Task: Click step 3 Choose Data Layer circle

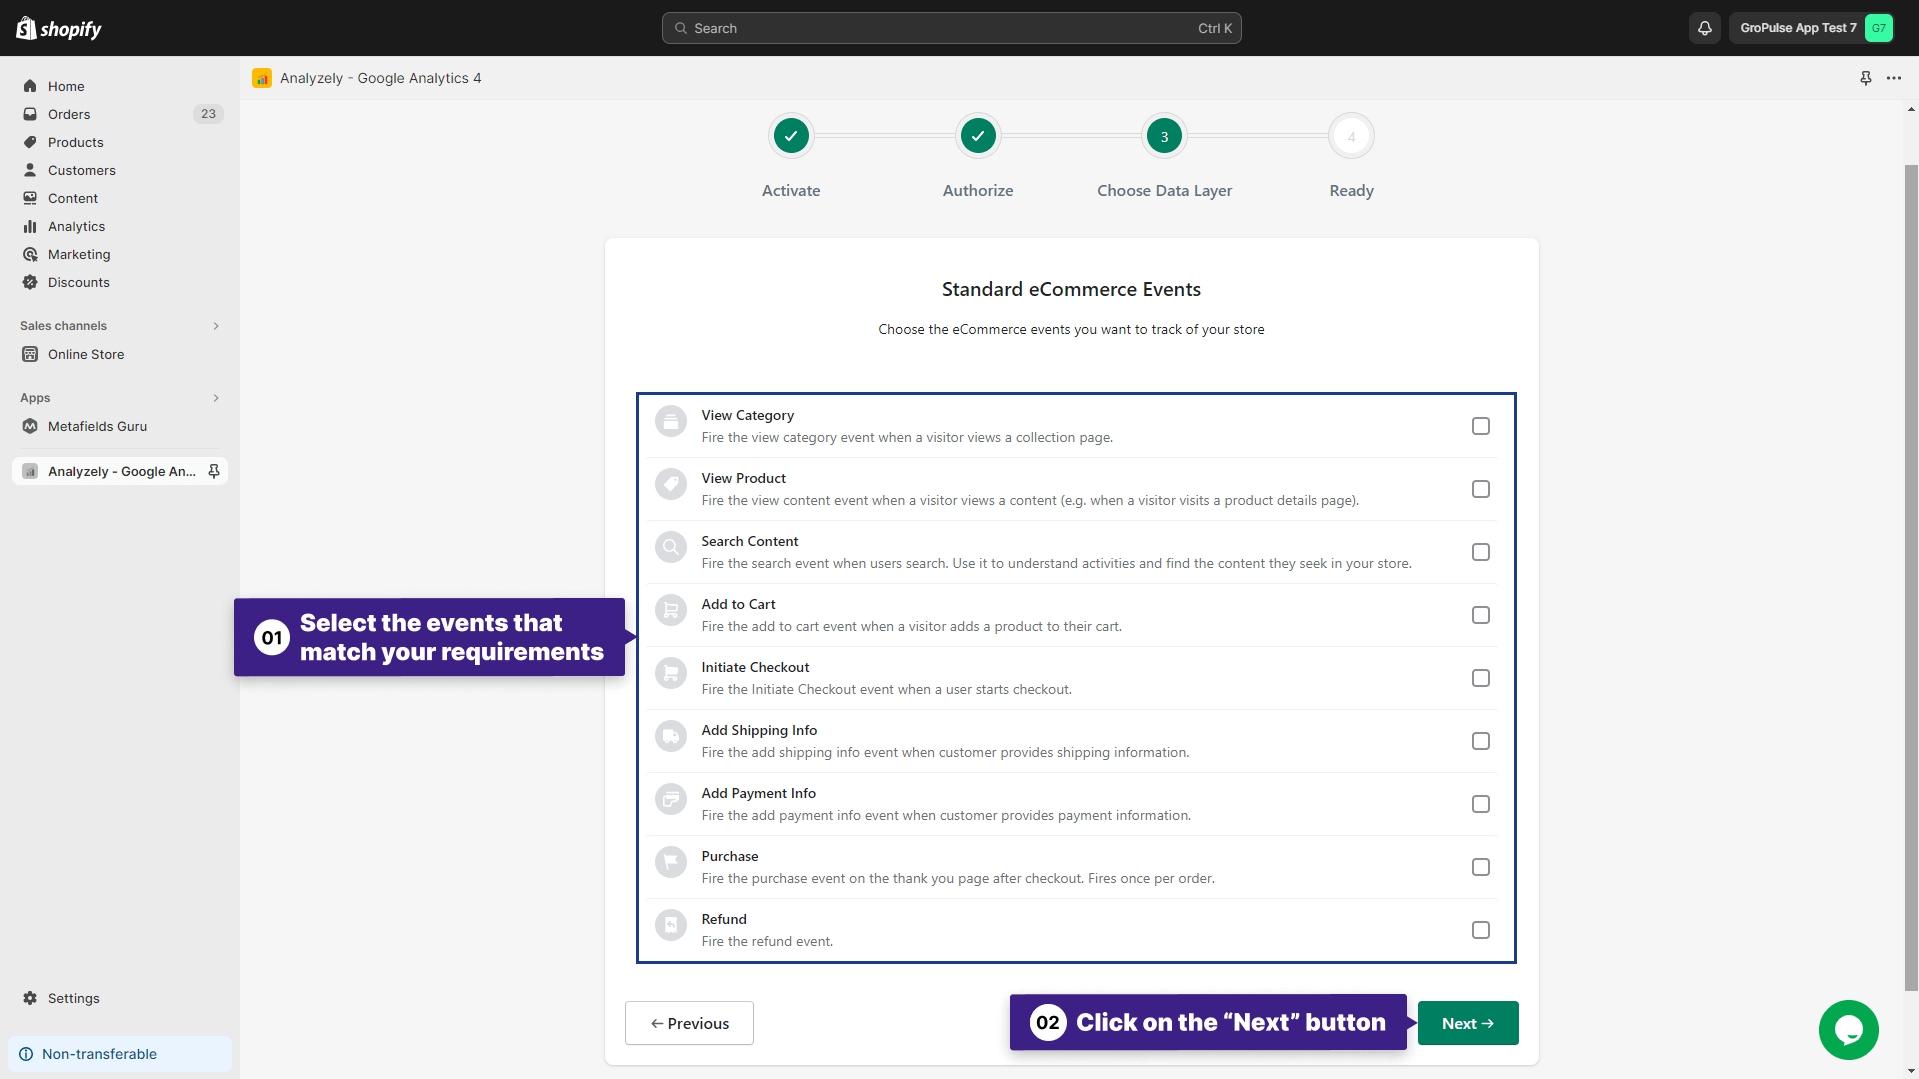Action: [1164, 136]
